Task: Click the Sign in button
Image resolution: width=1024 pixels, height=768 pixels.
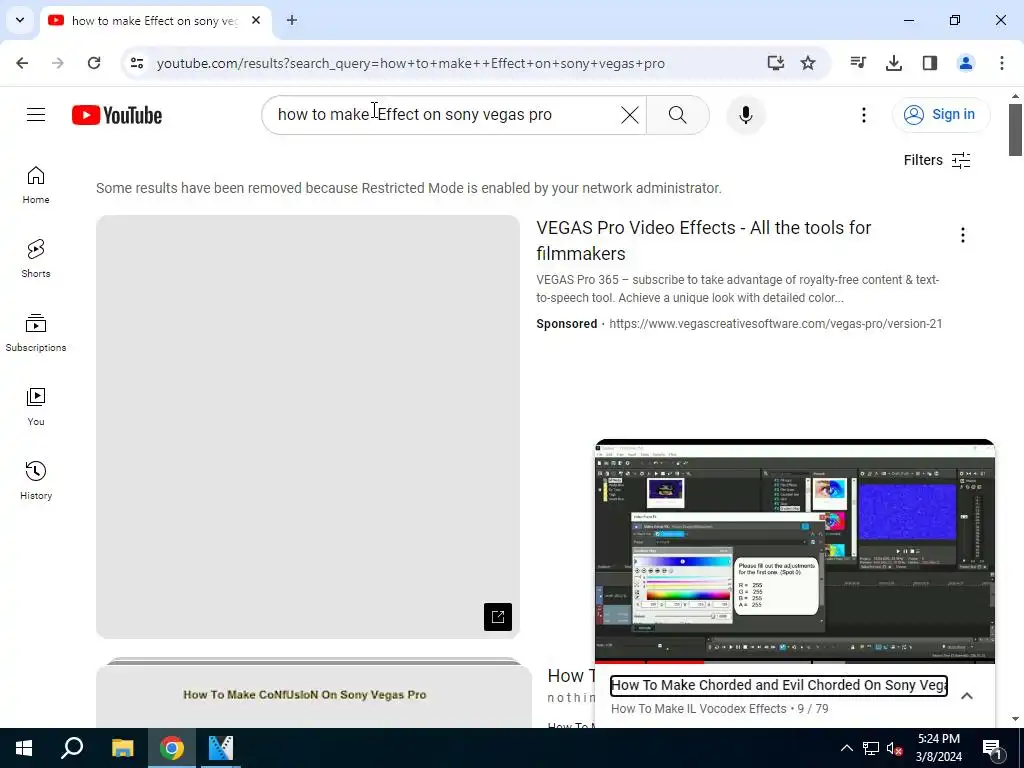Action: point(940,115)
